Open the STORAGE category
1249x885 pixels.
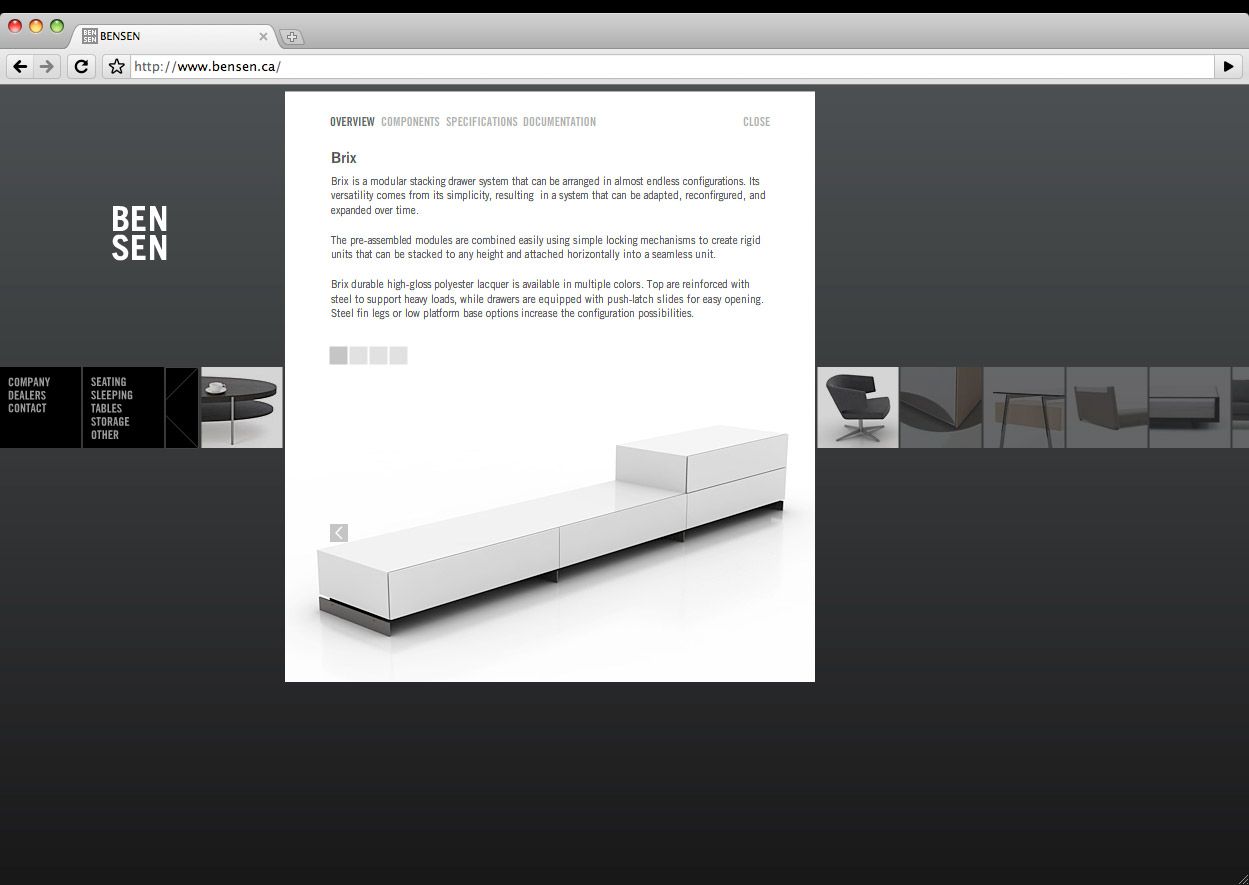(x=109, y=421)
